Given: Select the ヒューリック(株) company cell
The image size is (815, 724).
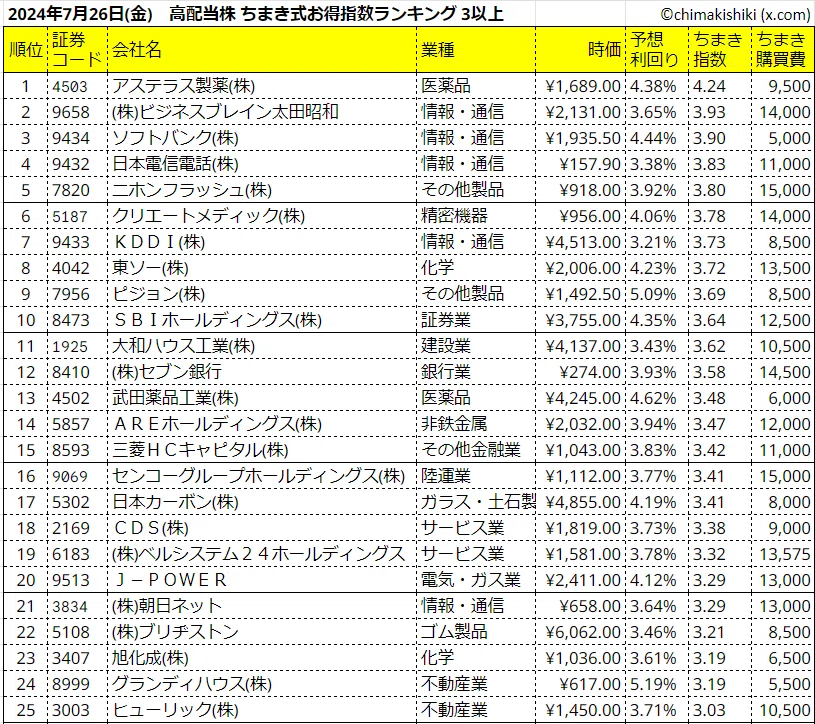Looking at the screenshot, I should click(x=262, y=710).
